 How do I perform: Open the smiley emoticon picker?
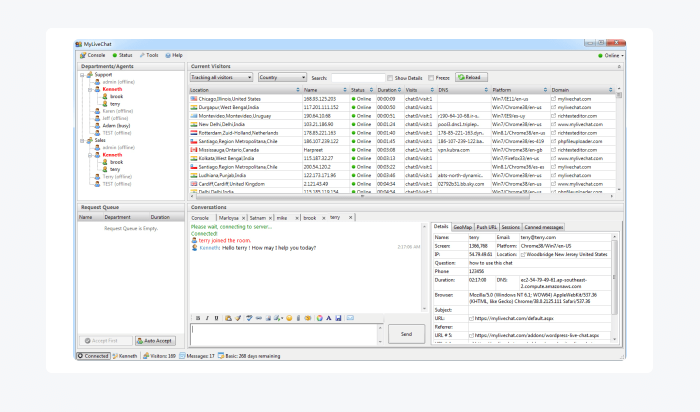pyautogui.click(x=289, y=318)
